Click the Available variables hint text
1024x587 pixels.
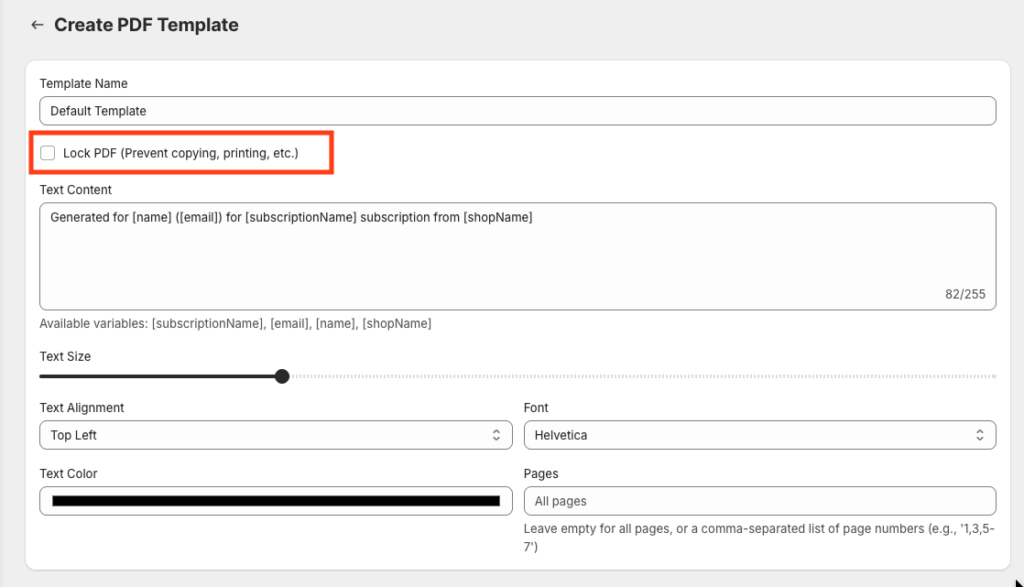coord(235,324)
